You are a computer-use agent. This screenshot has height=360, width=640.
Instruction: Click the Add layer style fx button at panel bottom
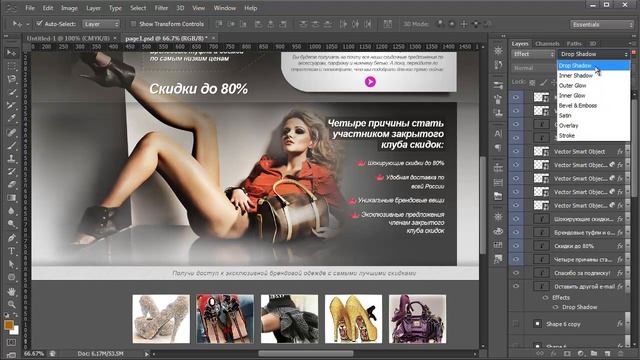tap(553, 353)
